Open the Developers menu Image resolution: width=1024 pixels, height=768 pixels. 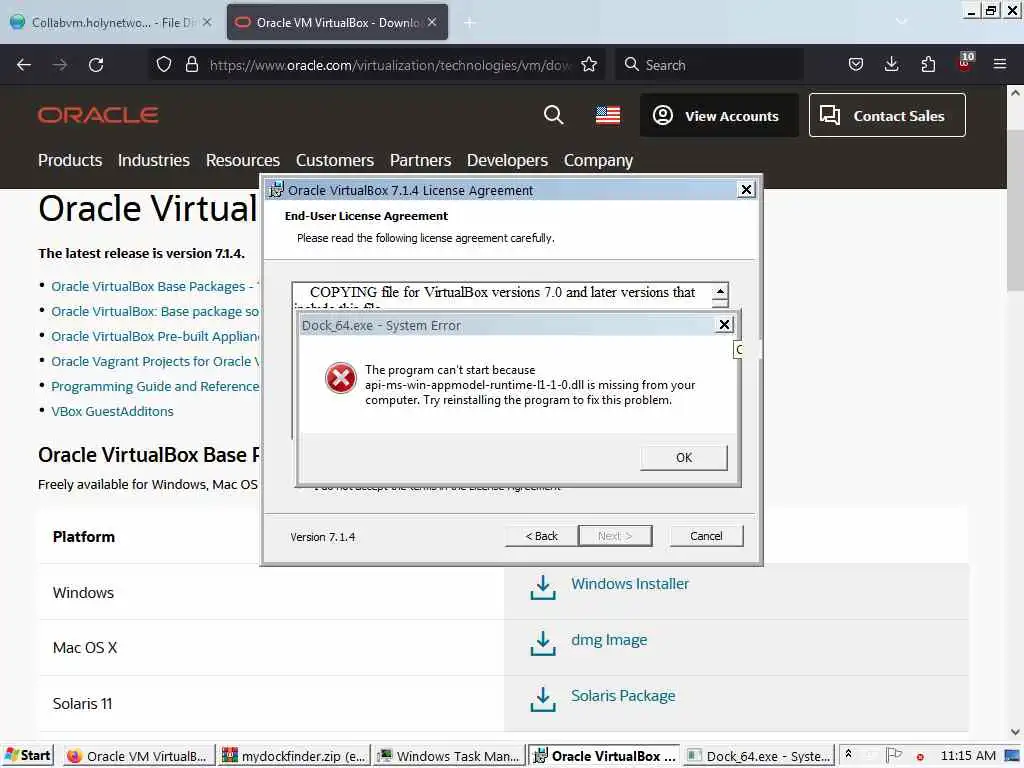tap(507, 160)
